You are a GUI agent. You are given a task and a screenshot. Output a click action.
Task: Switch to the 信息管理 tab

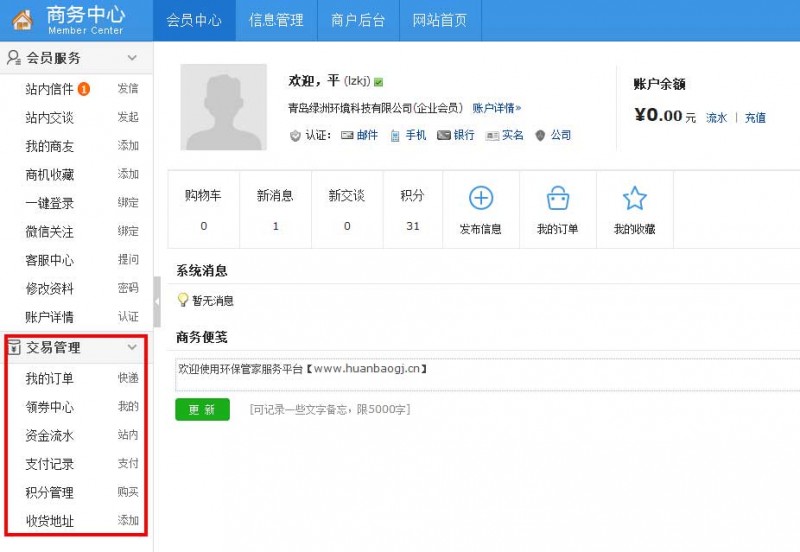coord(276,20)
